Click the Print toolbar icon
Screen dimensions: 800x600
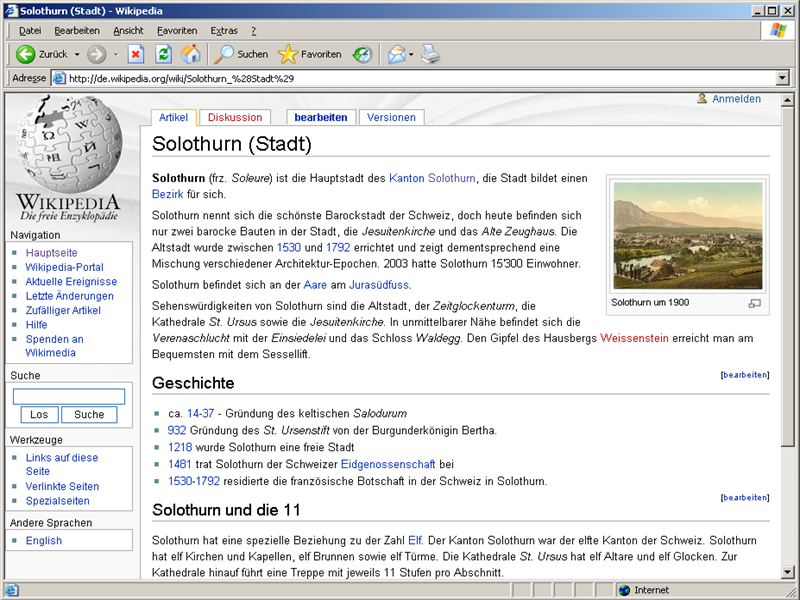(430, 54)
